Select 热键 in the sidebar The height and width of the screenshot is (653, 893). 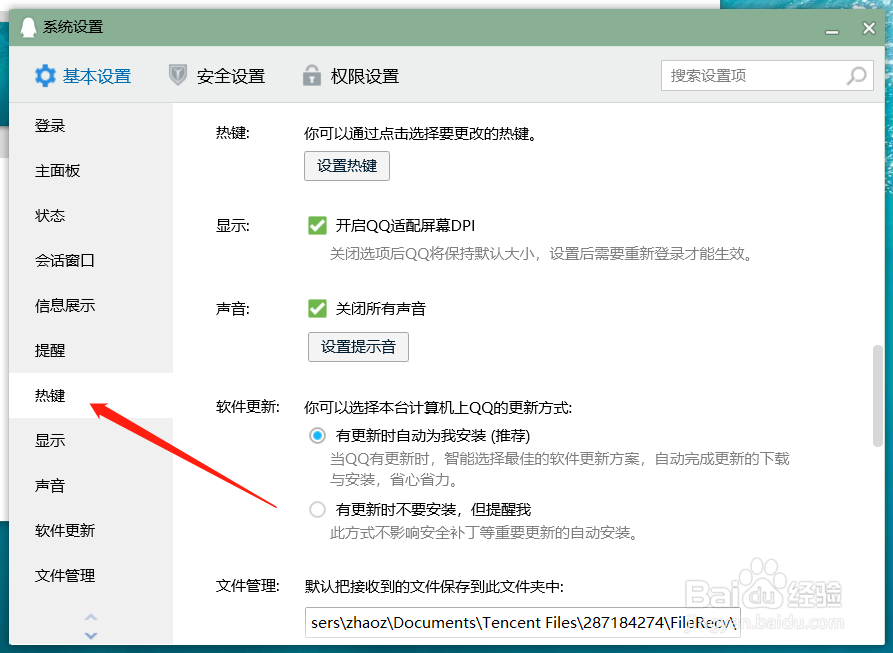91,396
